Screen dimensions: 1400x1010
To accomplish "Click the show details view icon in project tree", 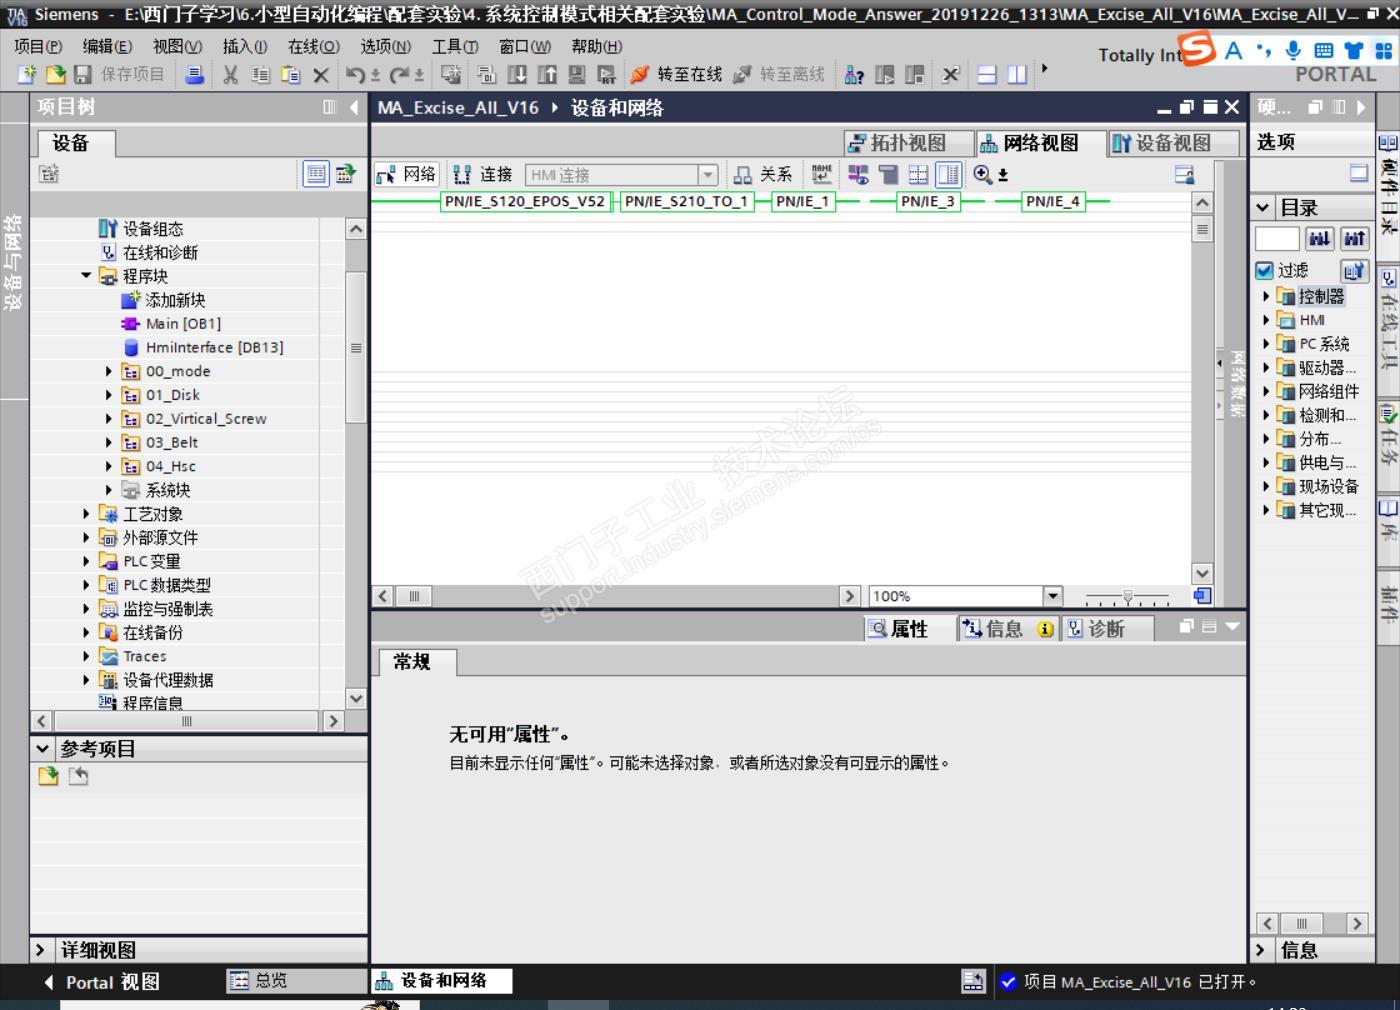I will pos(316,174).
